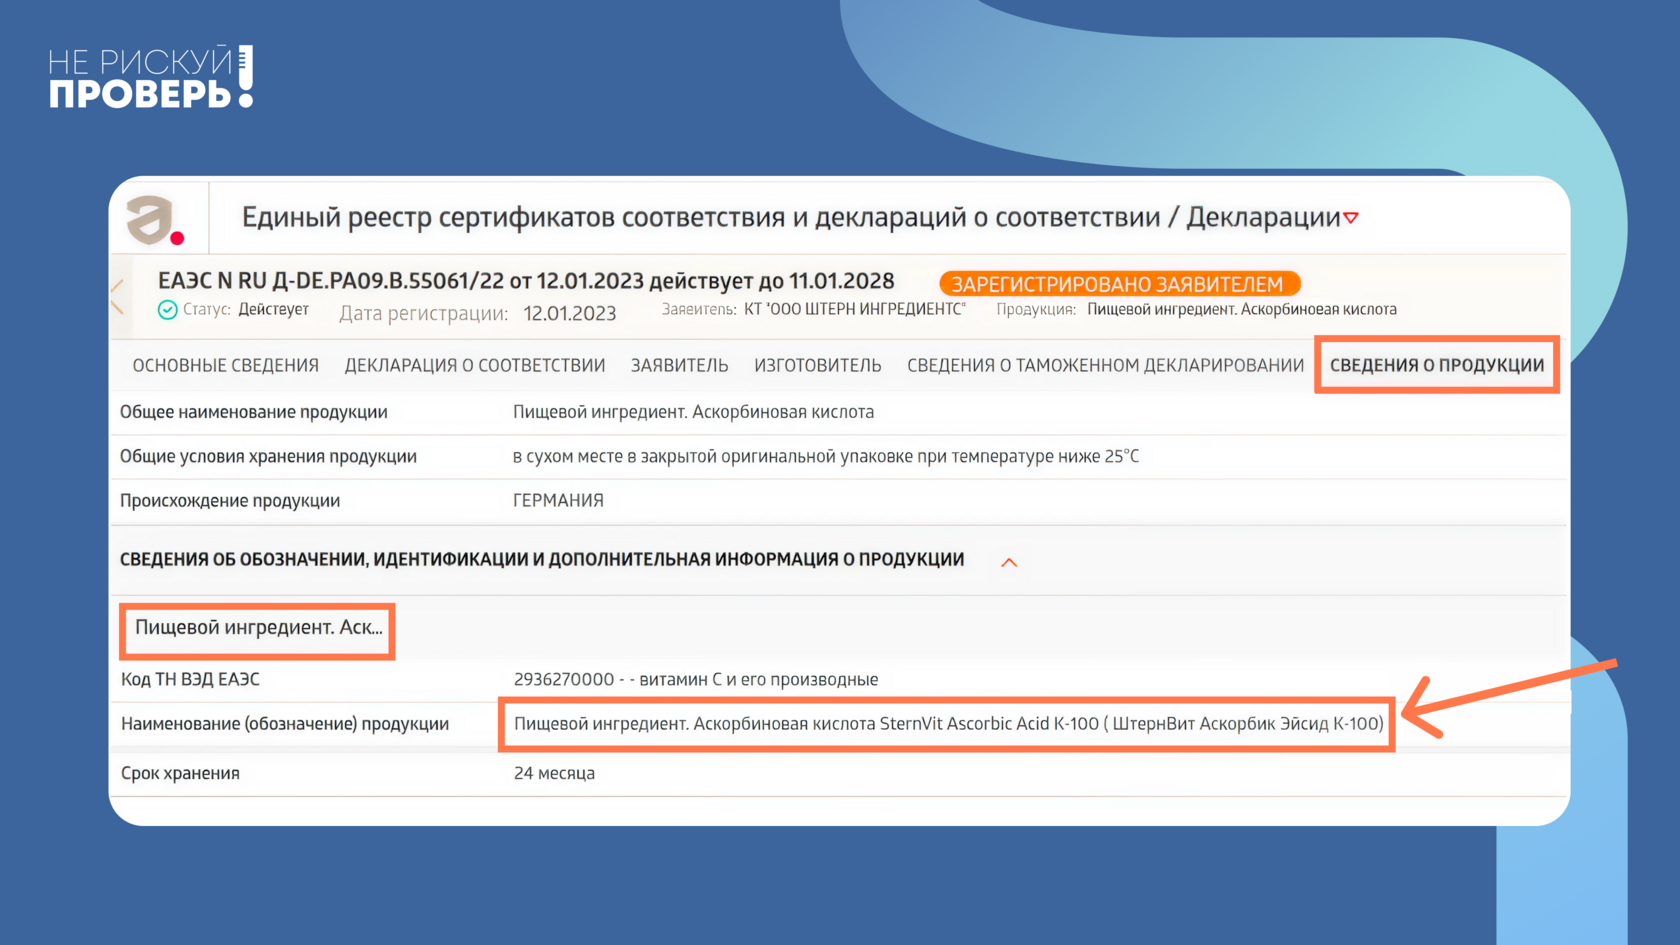Switch to the ИЗГОТОВИТЕЛЬ tab
Screen dimensions: 1680x945
(818, 366)
